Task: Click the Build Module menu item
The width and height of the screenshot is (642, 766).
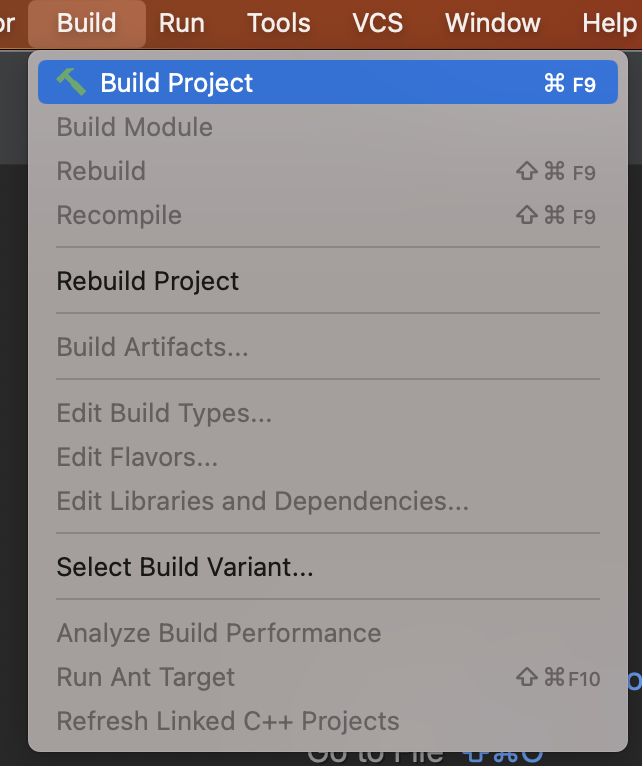Action: 135,127
